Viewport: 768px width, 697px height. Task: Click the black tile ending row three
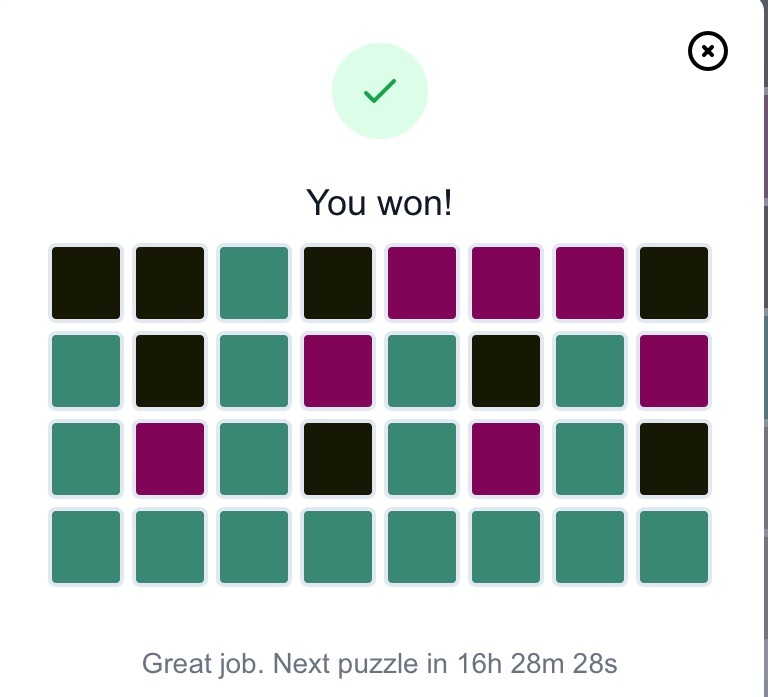(x=673, y=459)
